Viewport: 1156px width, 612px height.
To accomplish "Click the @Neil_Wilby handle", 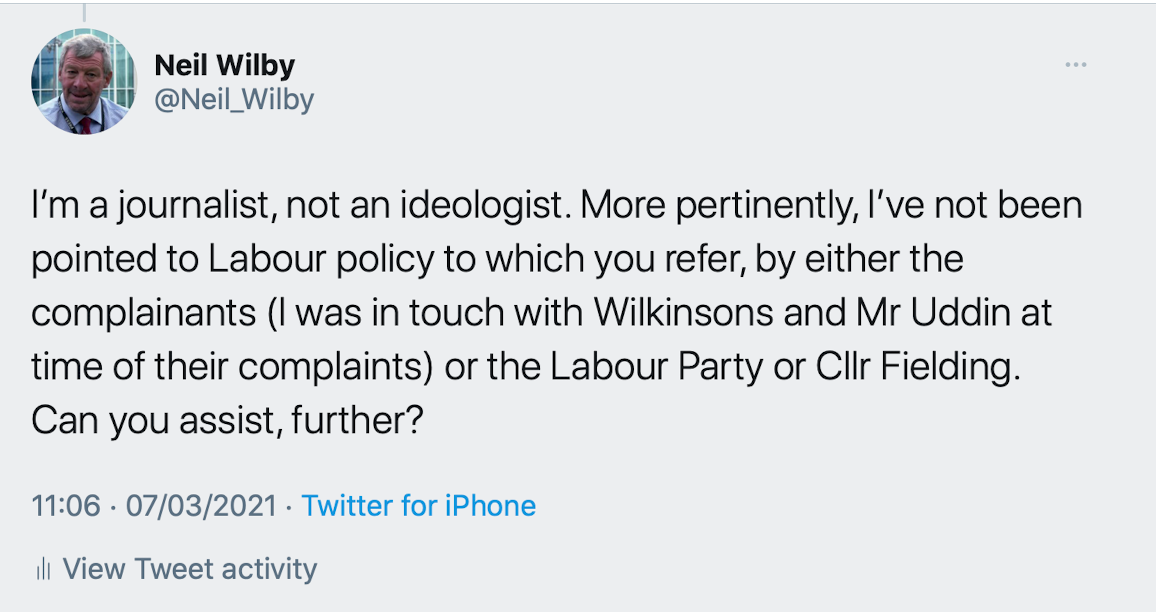I will coord(234,99).
